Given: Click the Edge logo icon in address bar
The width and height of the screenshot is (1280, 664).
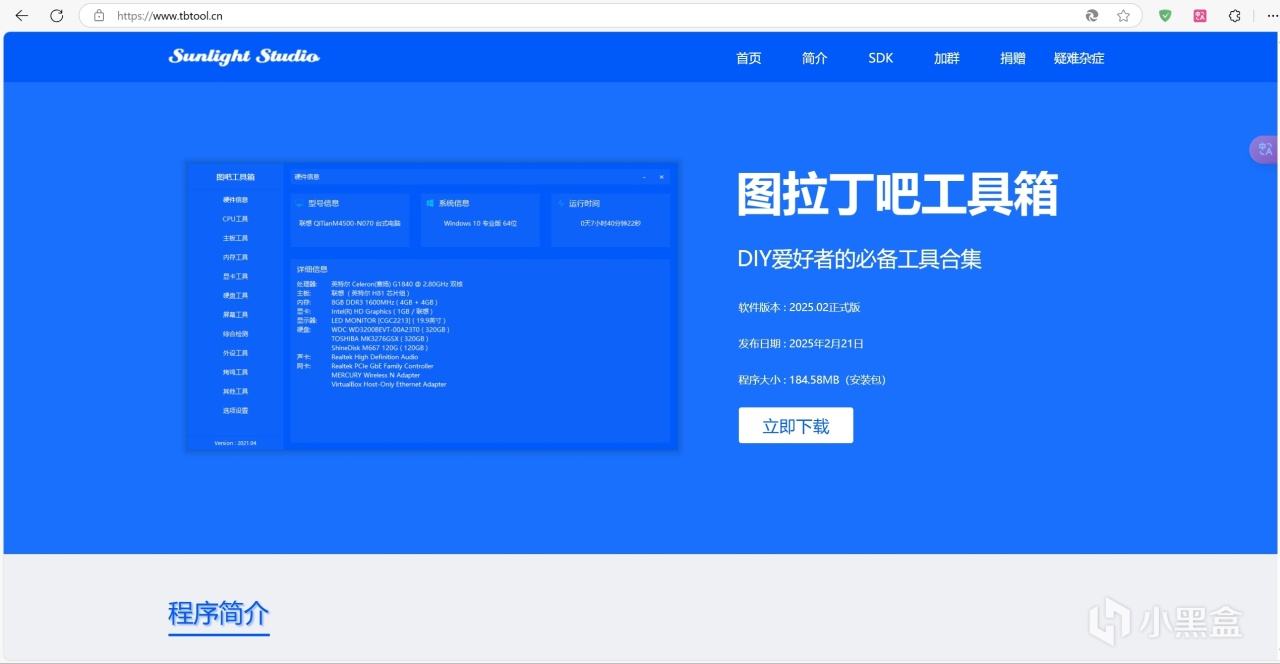Looking at the screenshot, I should point(1092,16).
